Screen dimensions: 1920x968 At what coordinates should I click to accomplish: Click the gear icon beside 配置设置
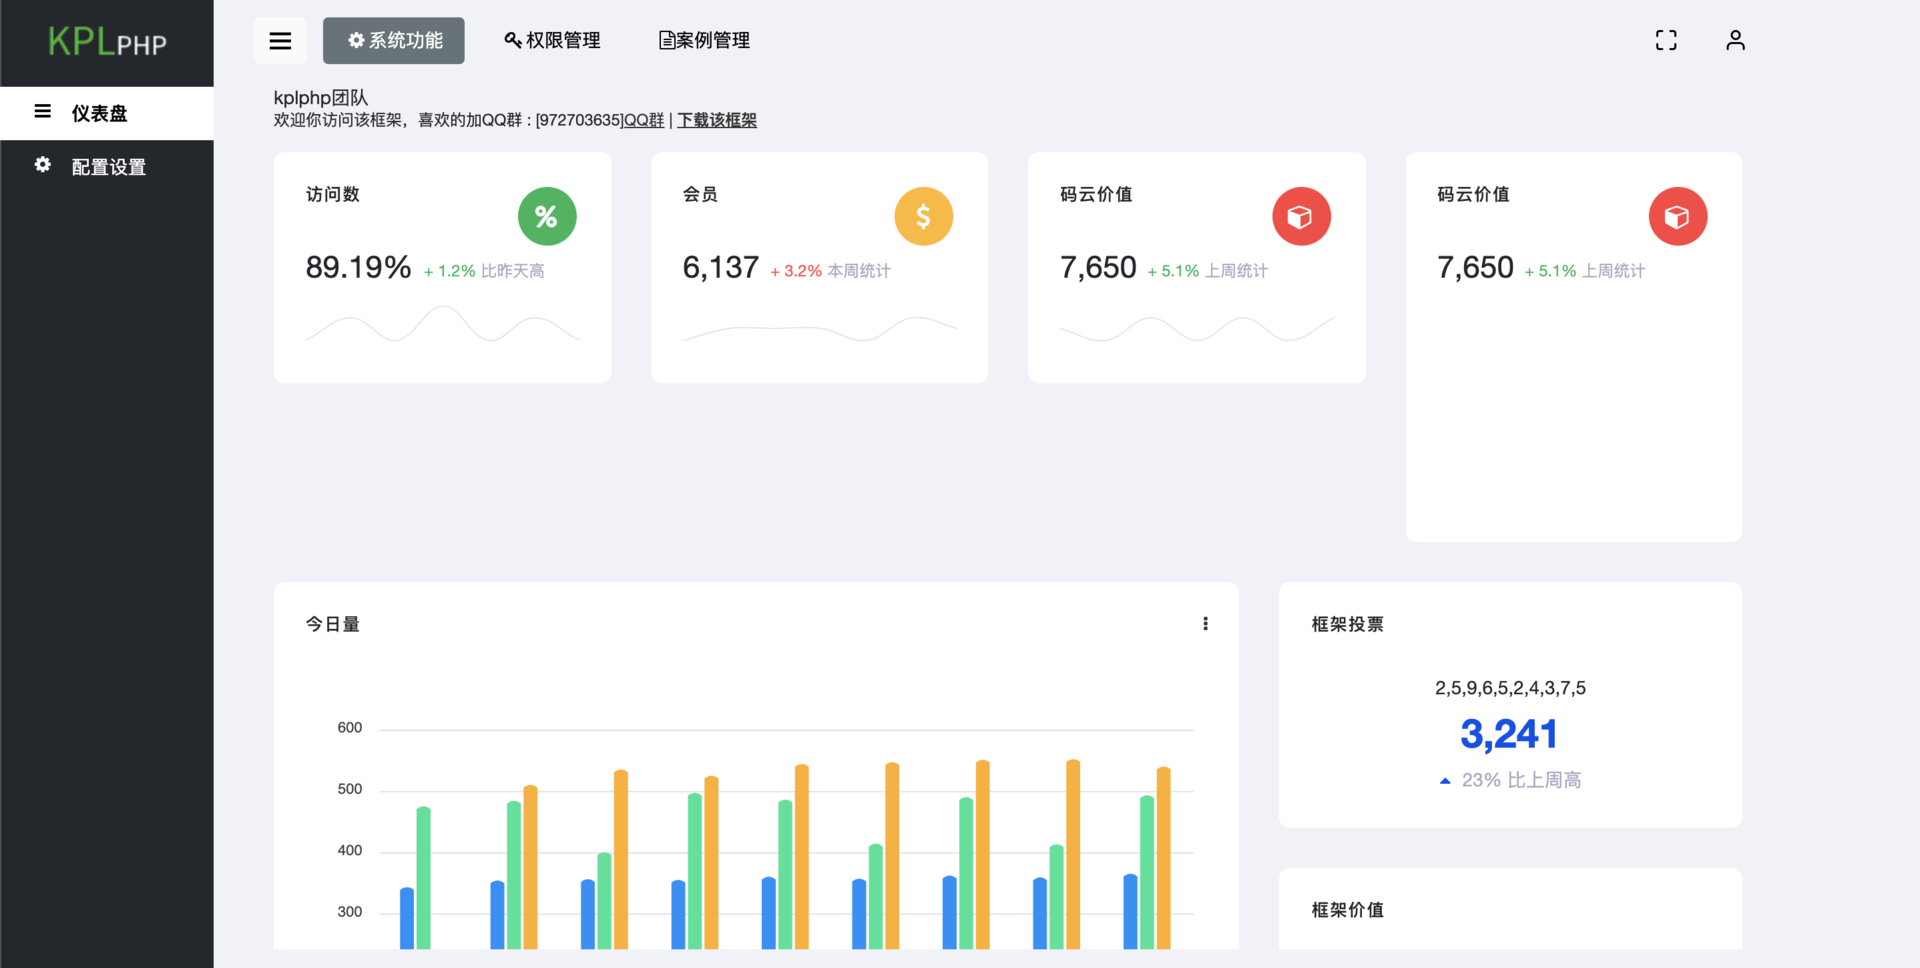point(43,165)
